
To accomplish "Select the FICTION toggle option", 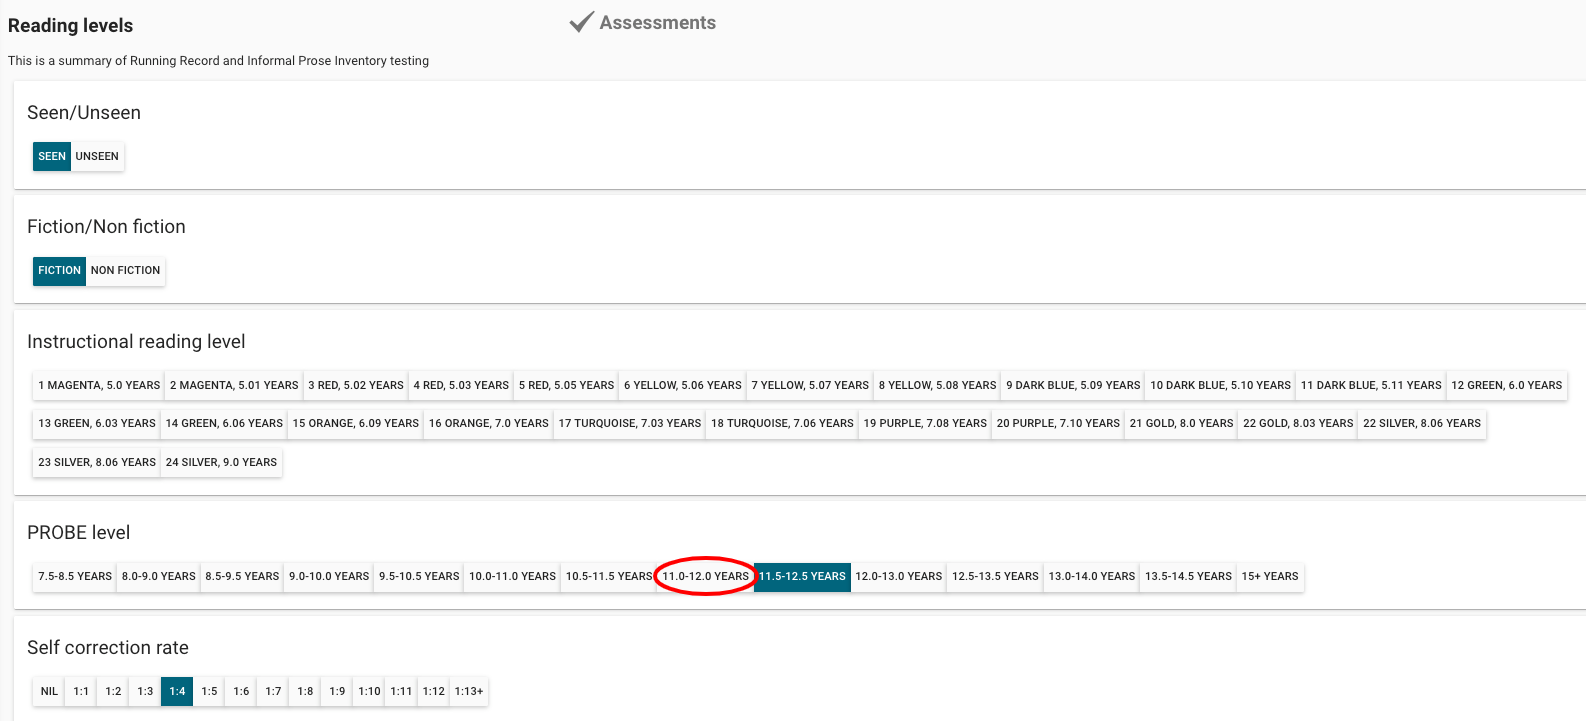I will pyautogui.click(x=59, y=270).
